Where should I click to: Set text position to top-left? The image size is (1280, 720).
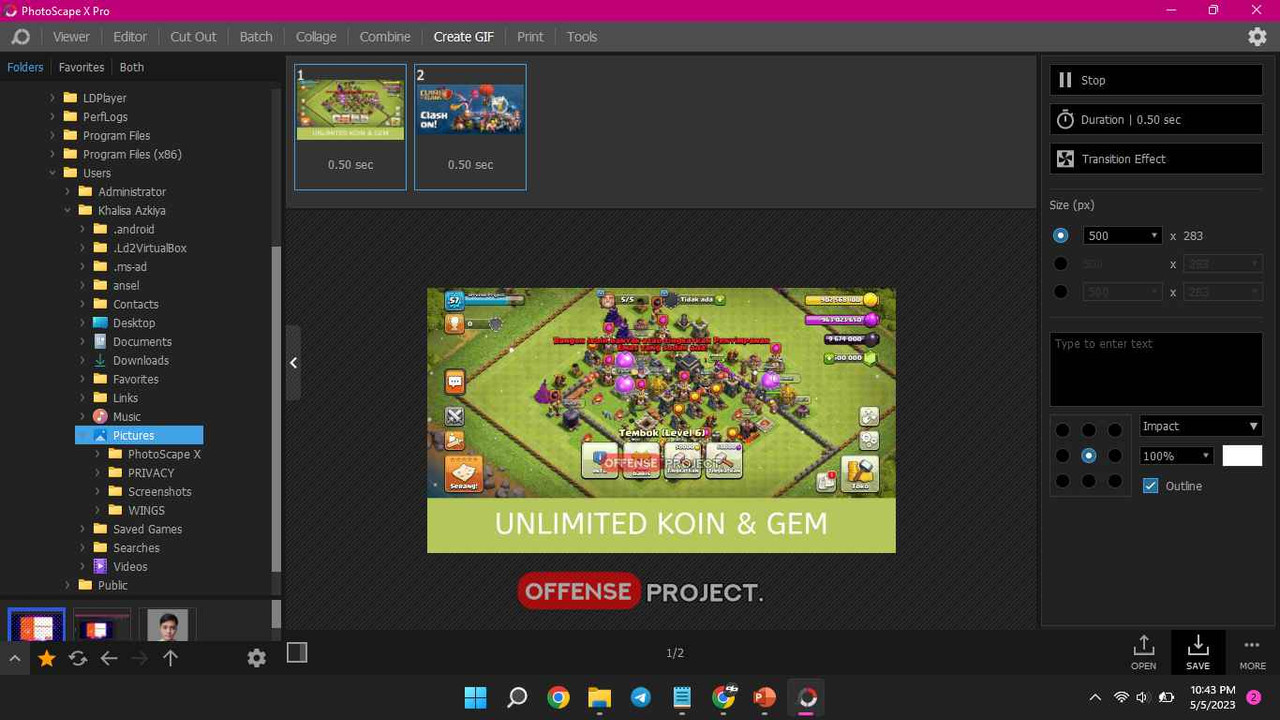point(1062,430)
